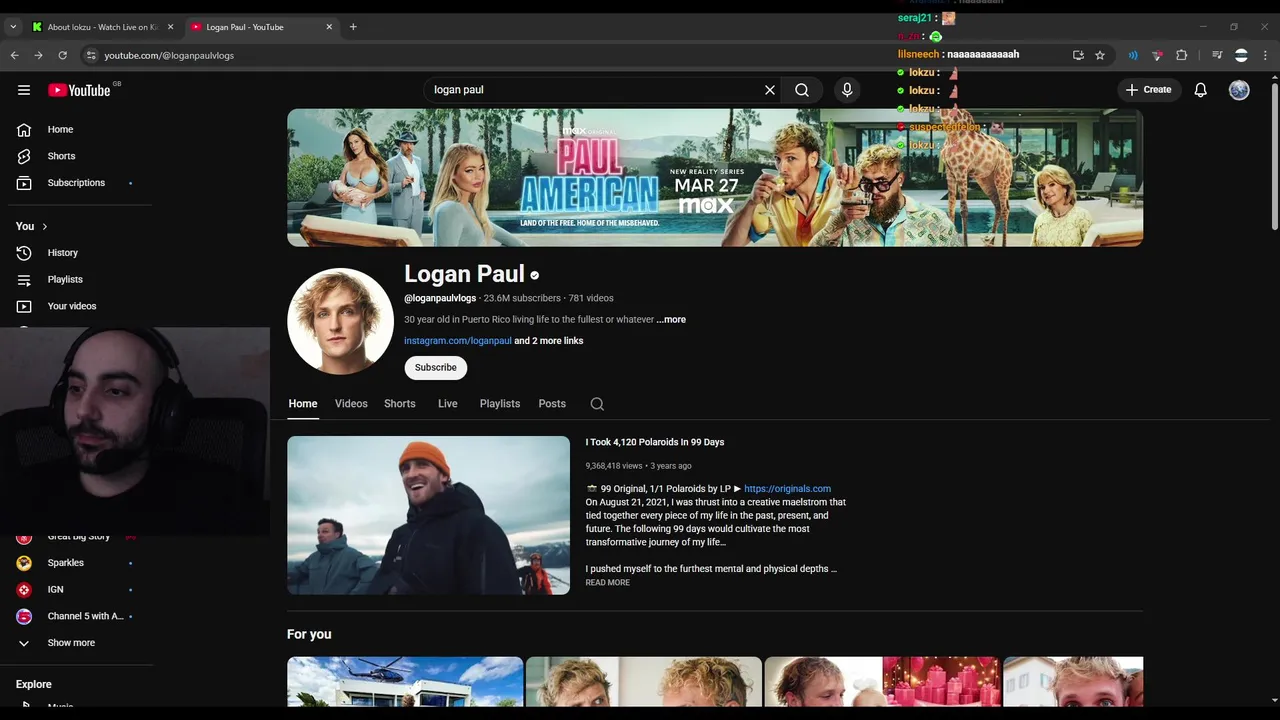
Task: Open Chrome profile avatar
Action: tap(1241, 55)
